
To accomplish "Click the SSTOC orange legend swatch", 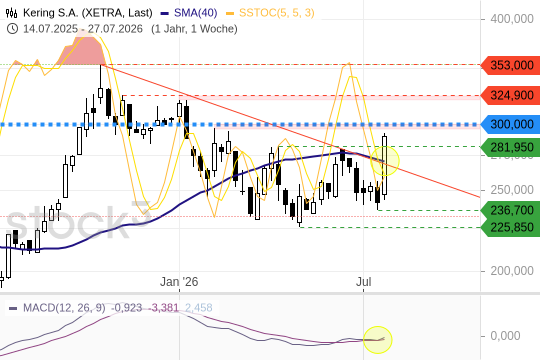I will point(230,13).
